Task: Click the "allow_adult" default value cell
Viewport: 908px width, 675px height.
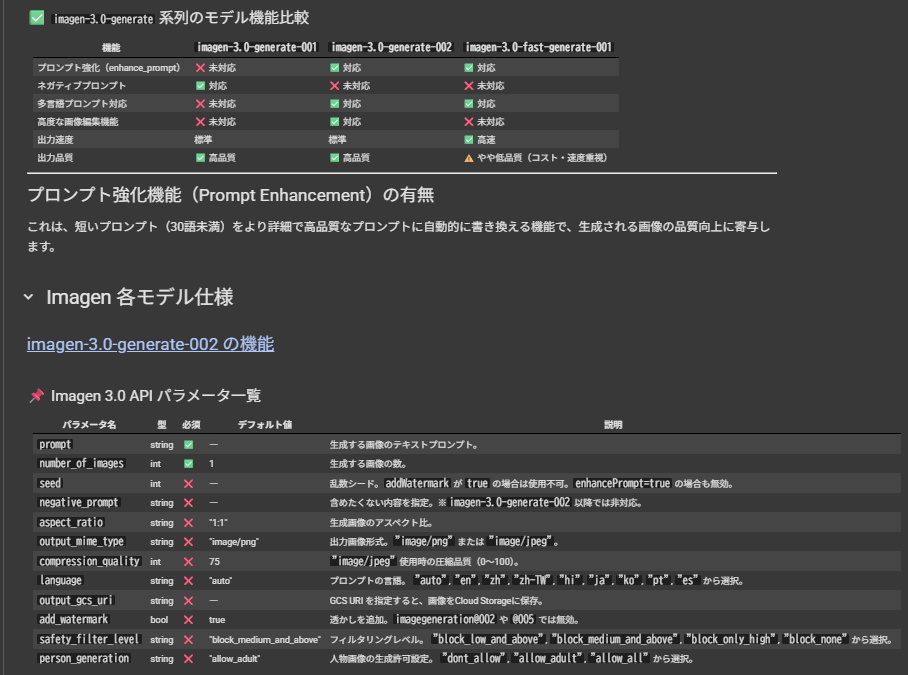Action: 235,659
